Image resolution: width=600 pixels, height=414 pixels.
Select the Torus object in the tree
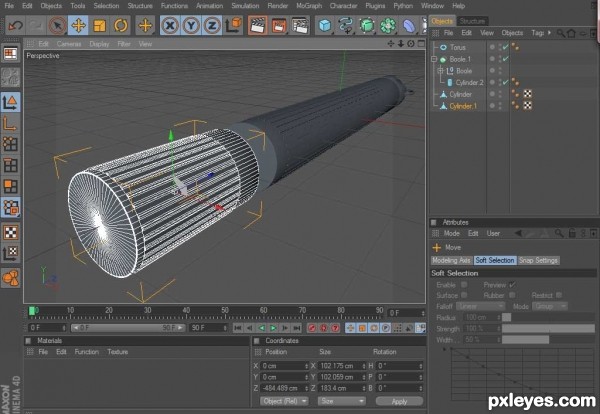pos(458,47)
